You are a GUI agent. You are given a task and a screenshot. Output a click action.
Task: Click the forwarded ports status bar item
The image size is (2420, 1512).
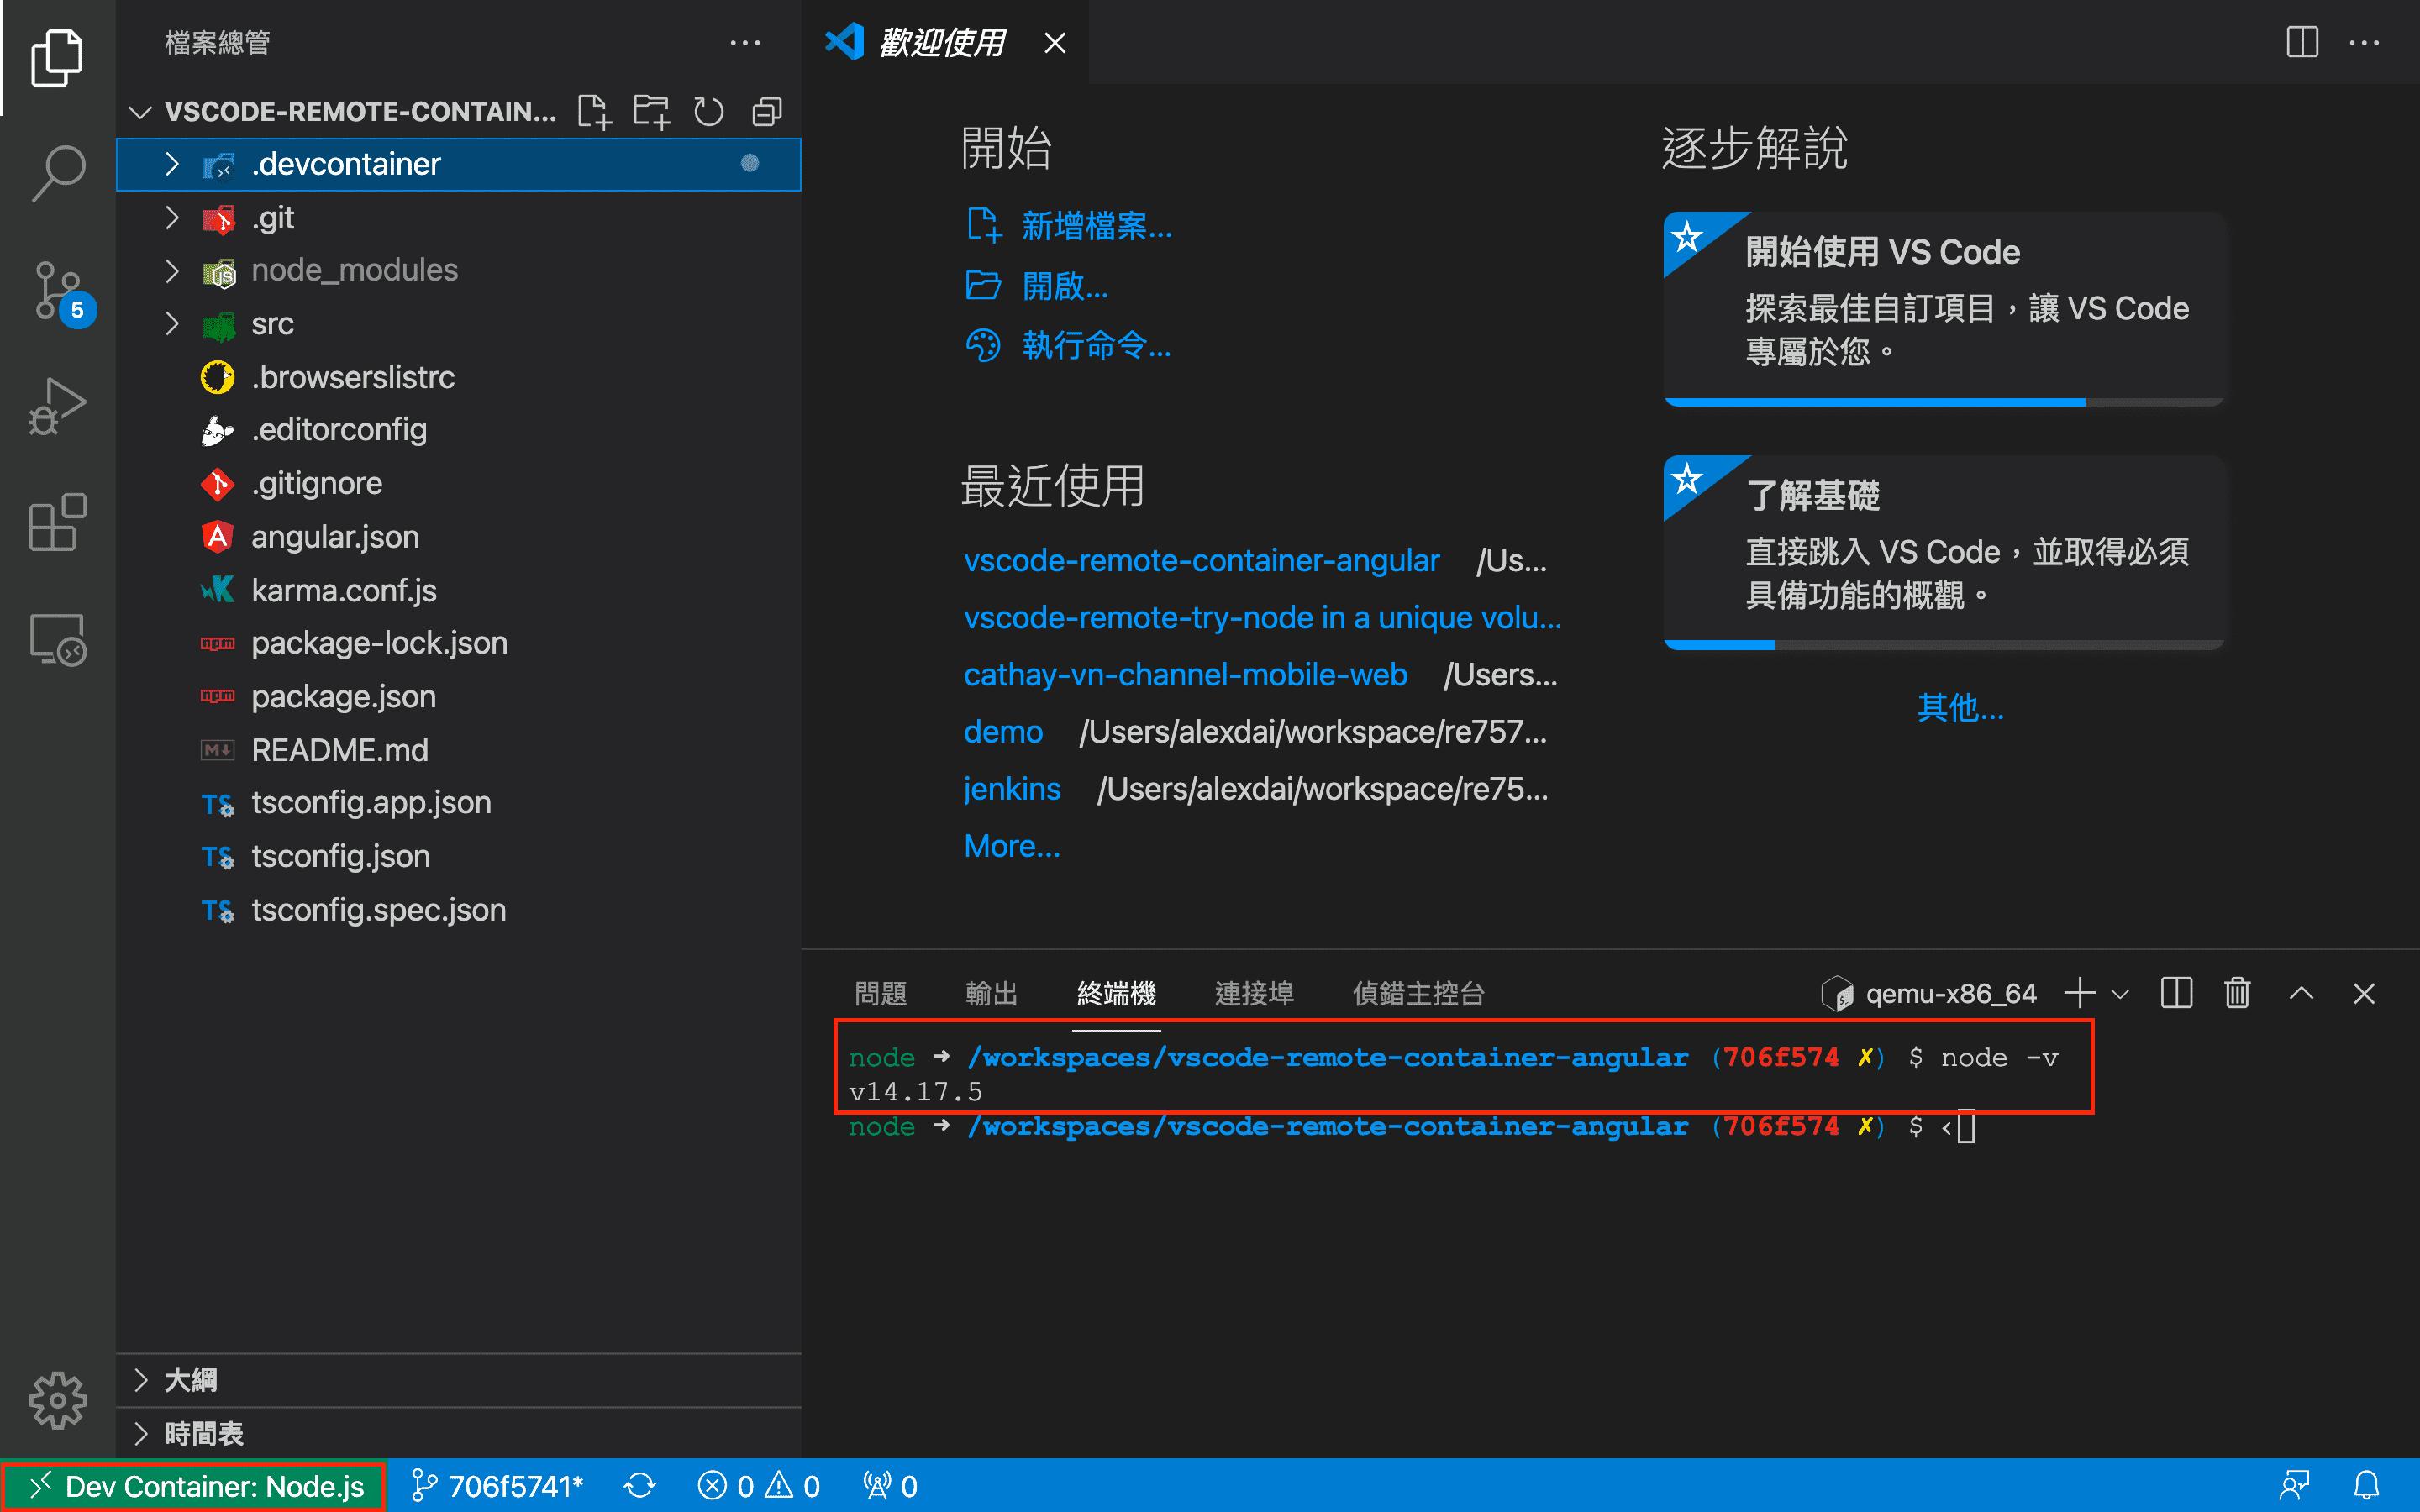click(x=890, y=1486)
